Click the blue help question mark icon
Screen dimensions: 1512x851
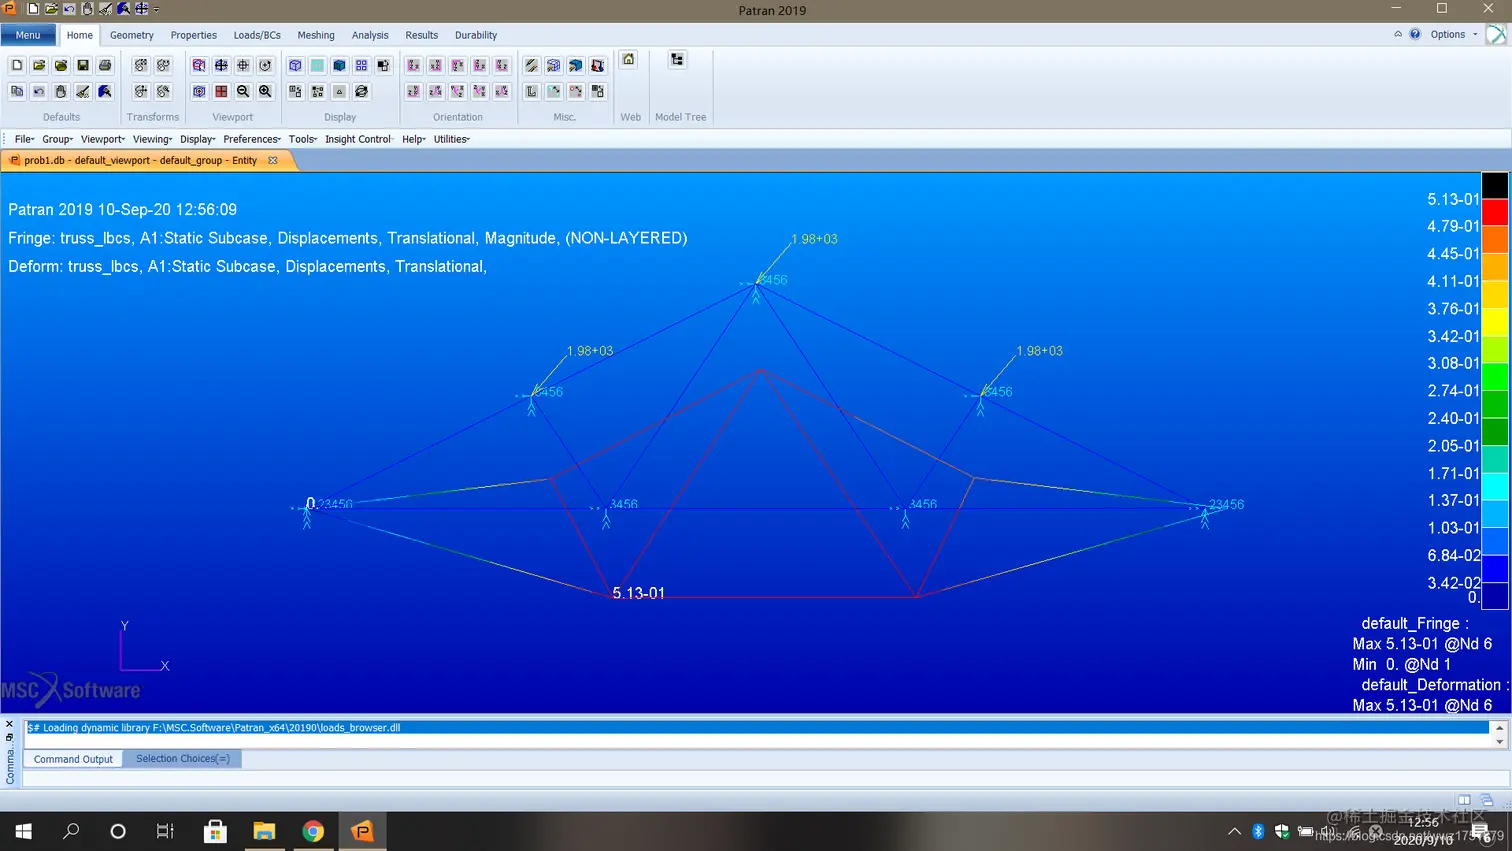click(x=1415, y=34)
